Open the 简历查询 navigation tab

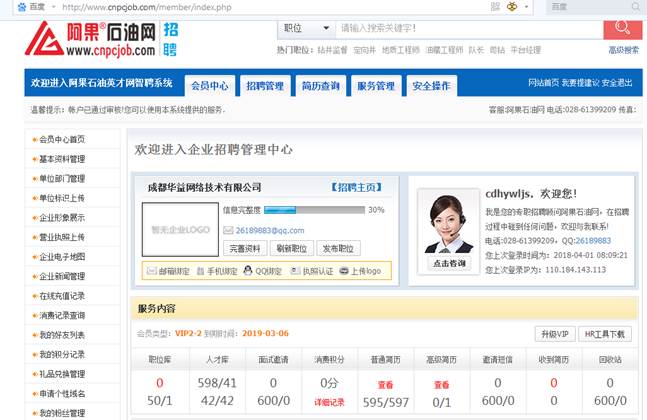point(320,86)
